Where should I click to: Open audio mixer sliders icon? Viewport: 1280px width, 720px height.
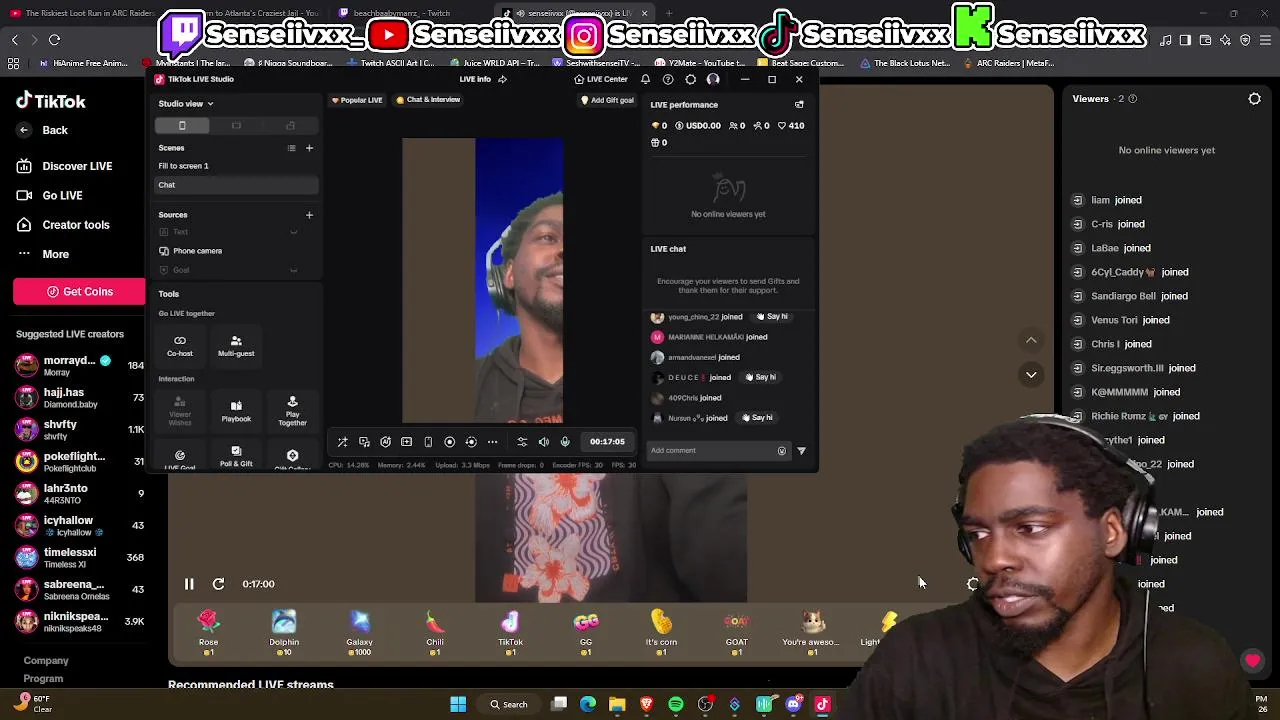tap(522, 442)
